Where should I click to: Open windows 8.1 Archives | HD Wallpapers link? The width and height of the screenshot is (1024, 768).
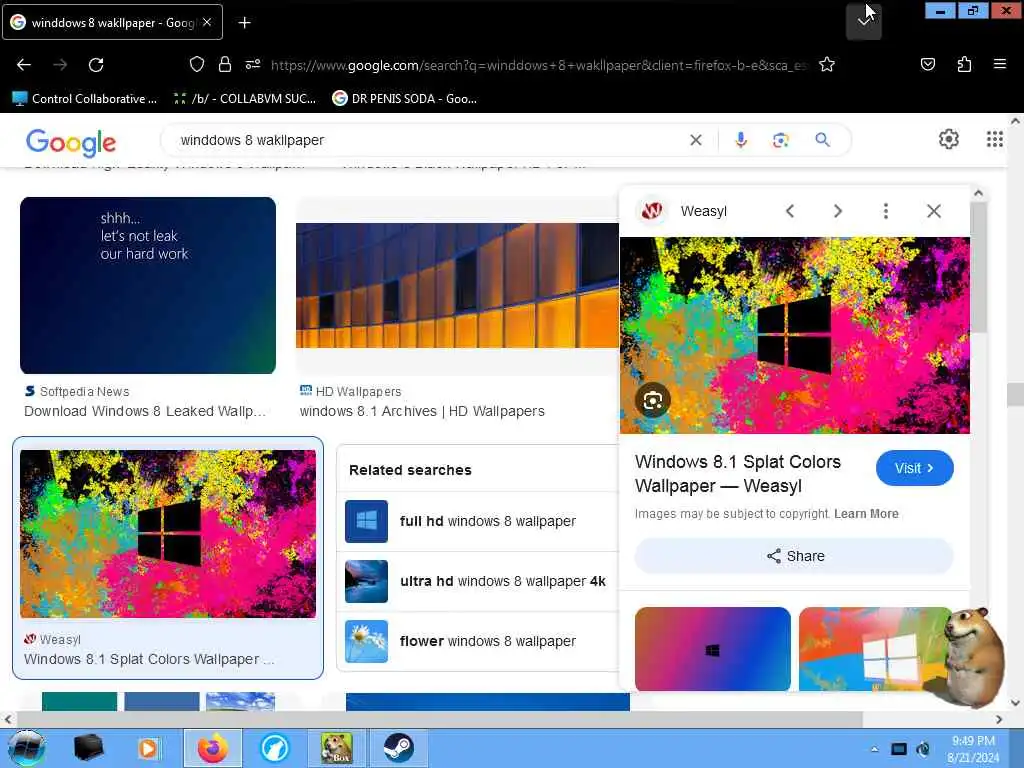point(422,411)
